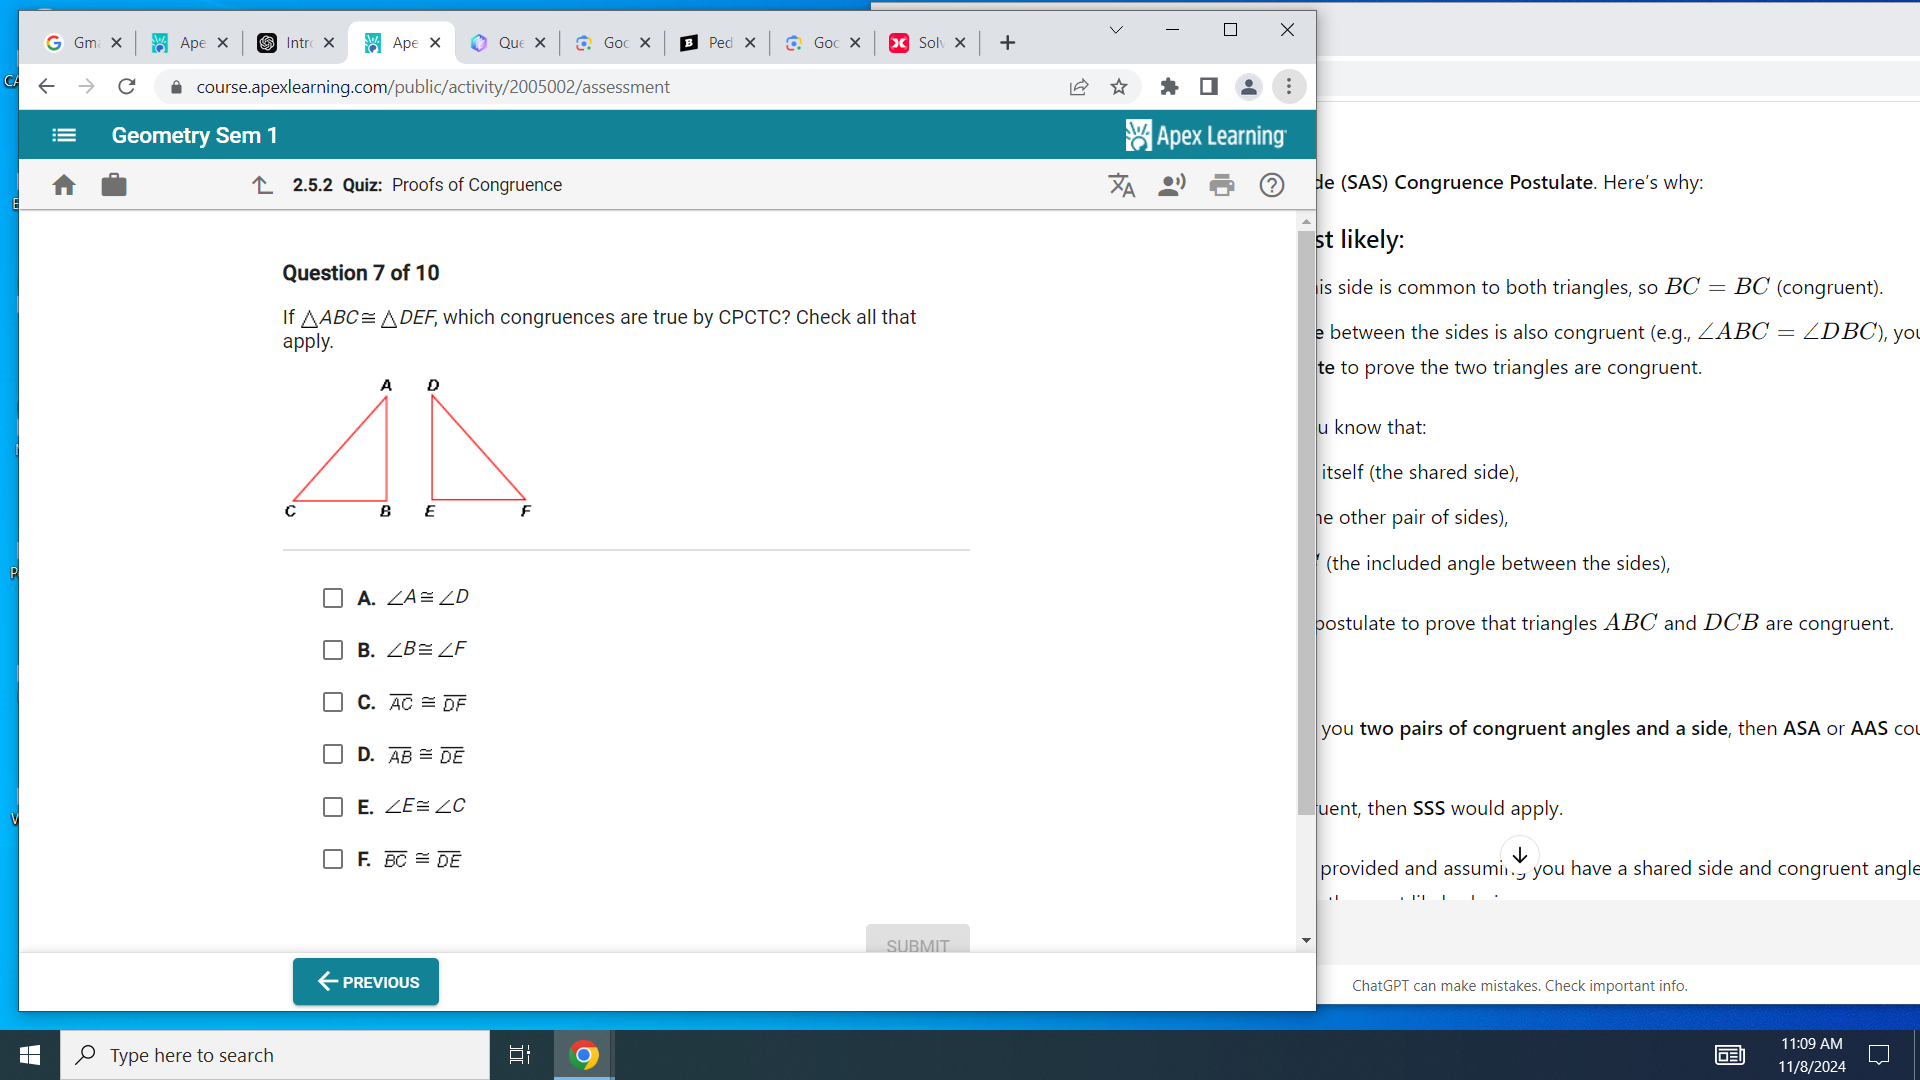Check option D segment AB congruent DE
Image resolution: width=1920 pixels, height=1080 pixels.
(333, 754)
